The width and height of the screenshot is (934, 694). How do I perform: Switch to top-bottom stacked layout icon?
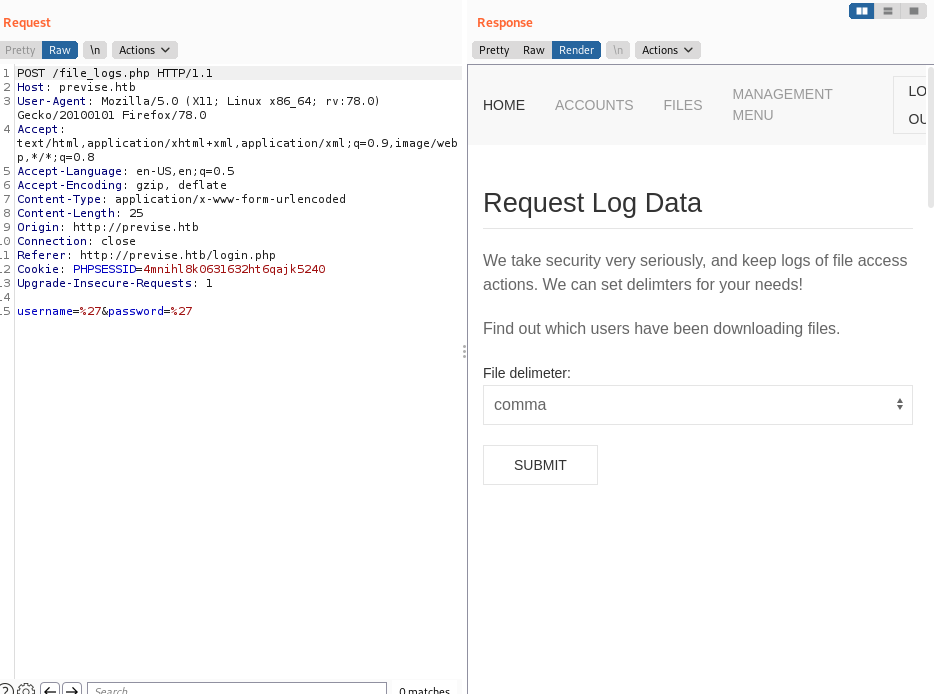(888, 11)
